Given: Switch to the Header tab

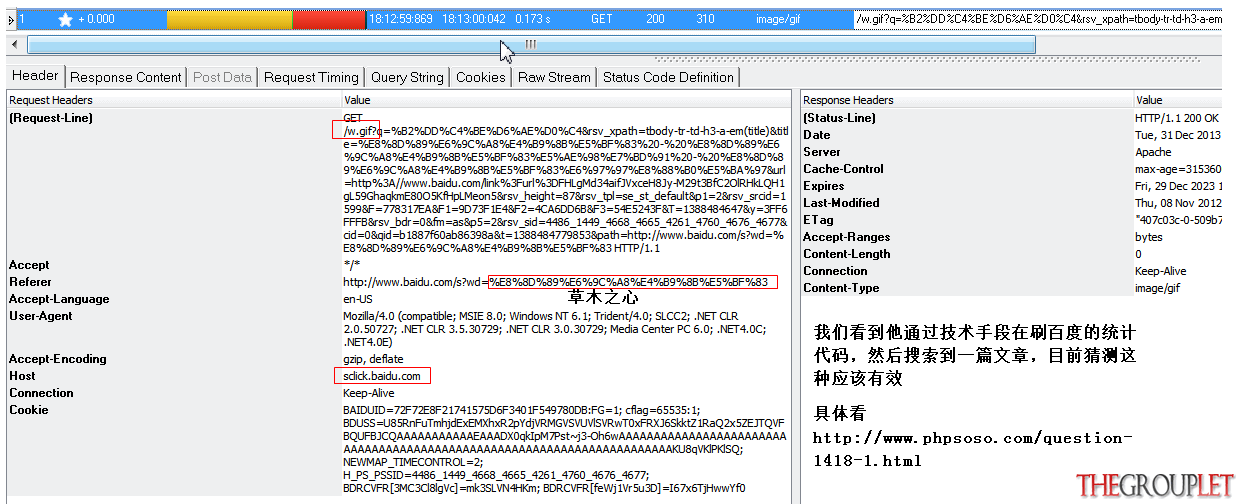Looking at the screenshot, I should (x=35, y=76).
